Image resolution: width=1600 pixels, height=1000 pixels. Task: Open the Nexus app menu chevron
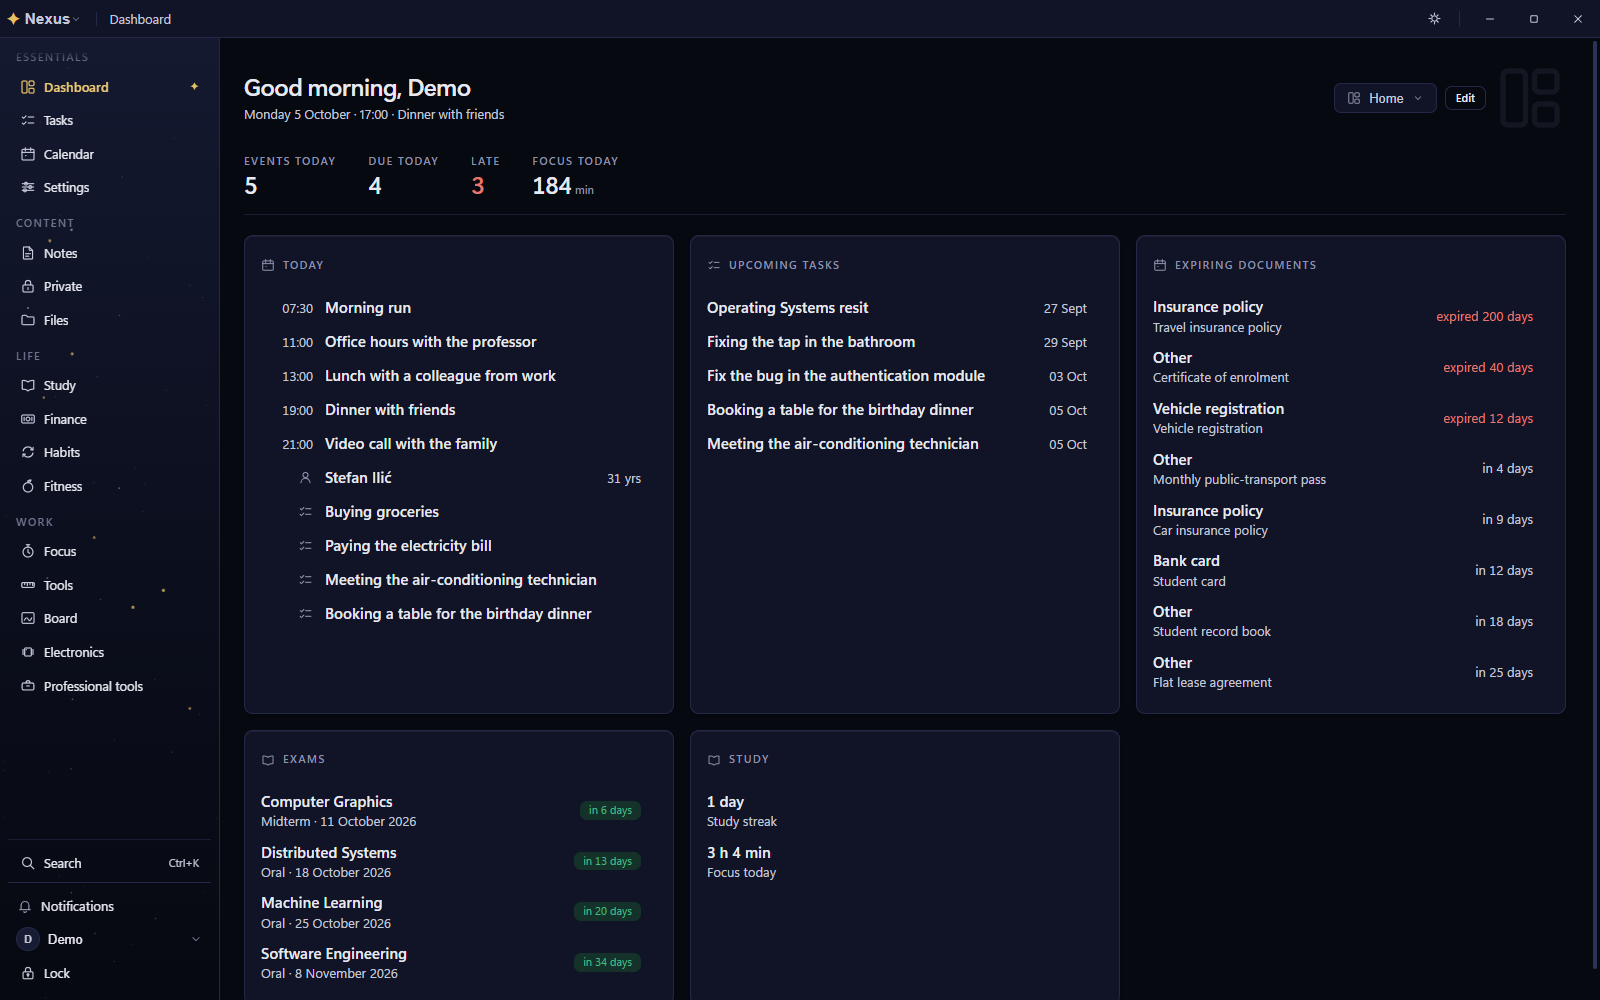coord(76,19)
